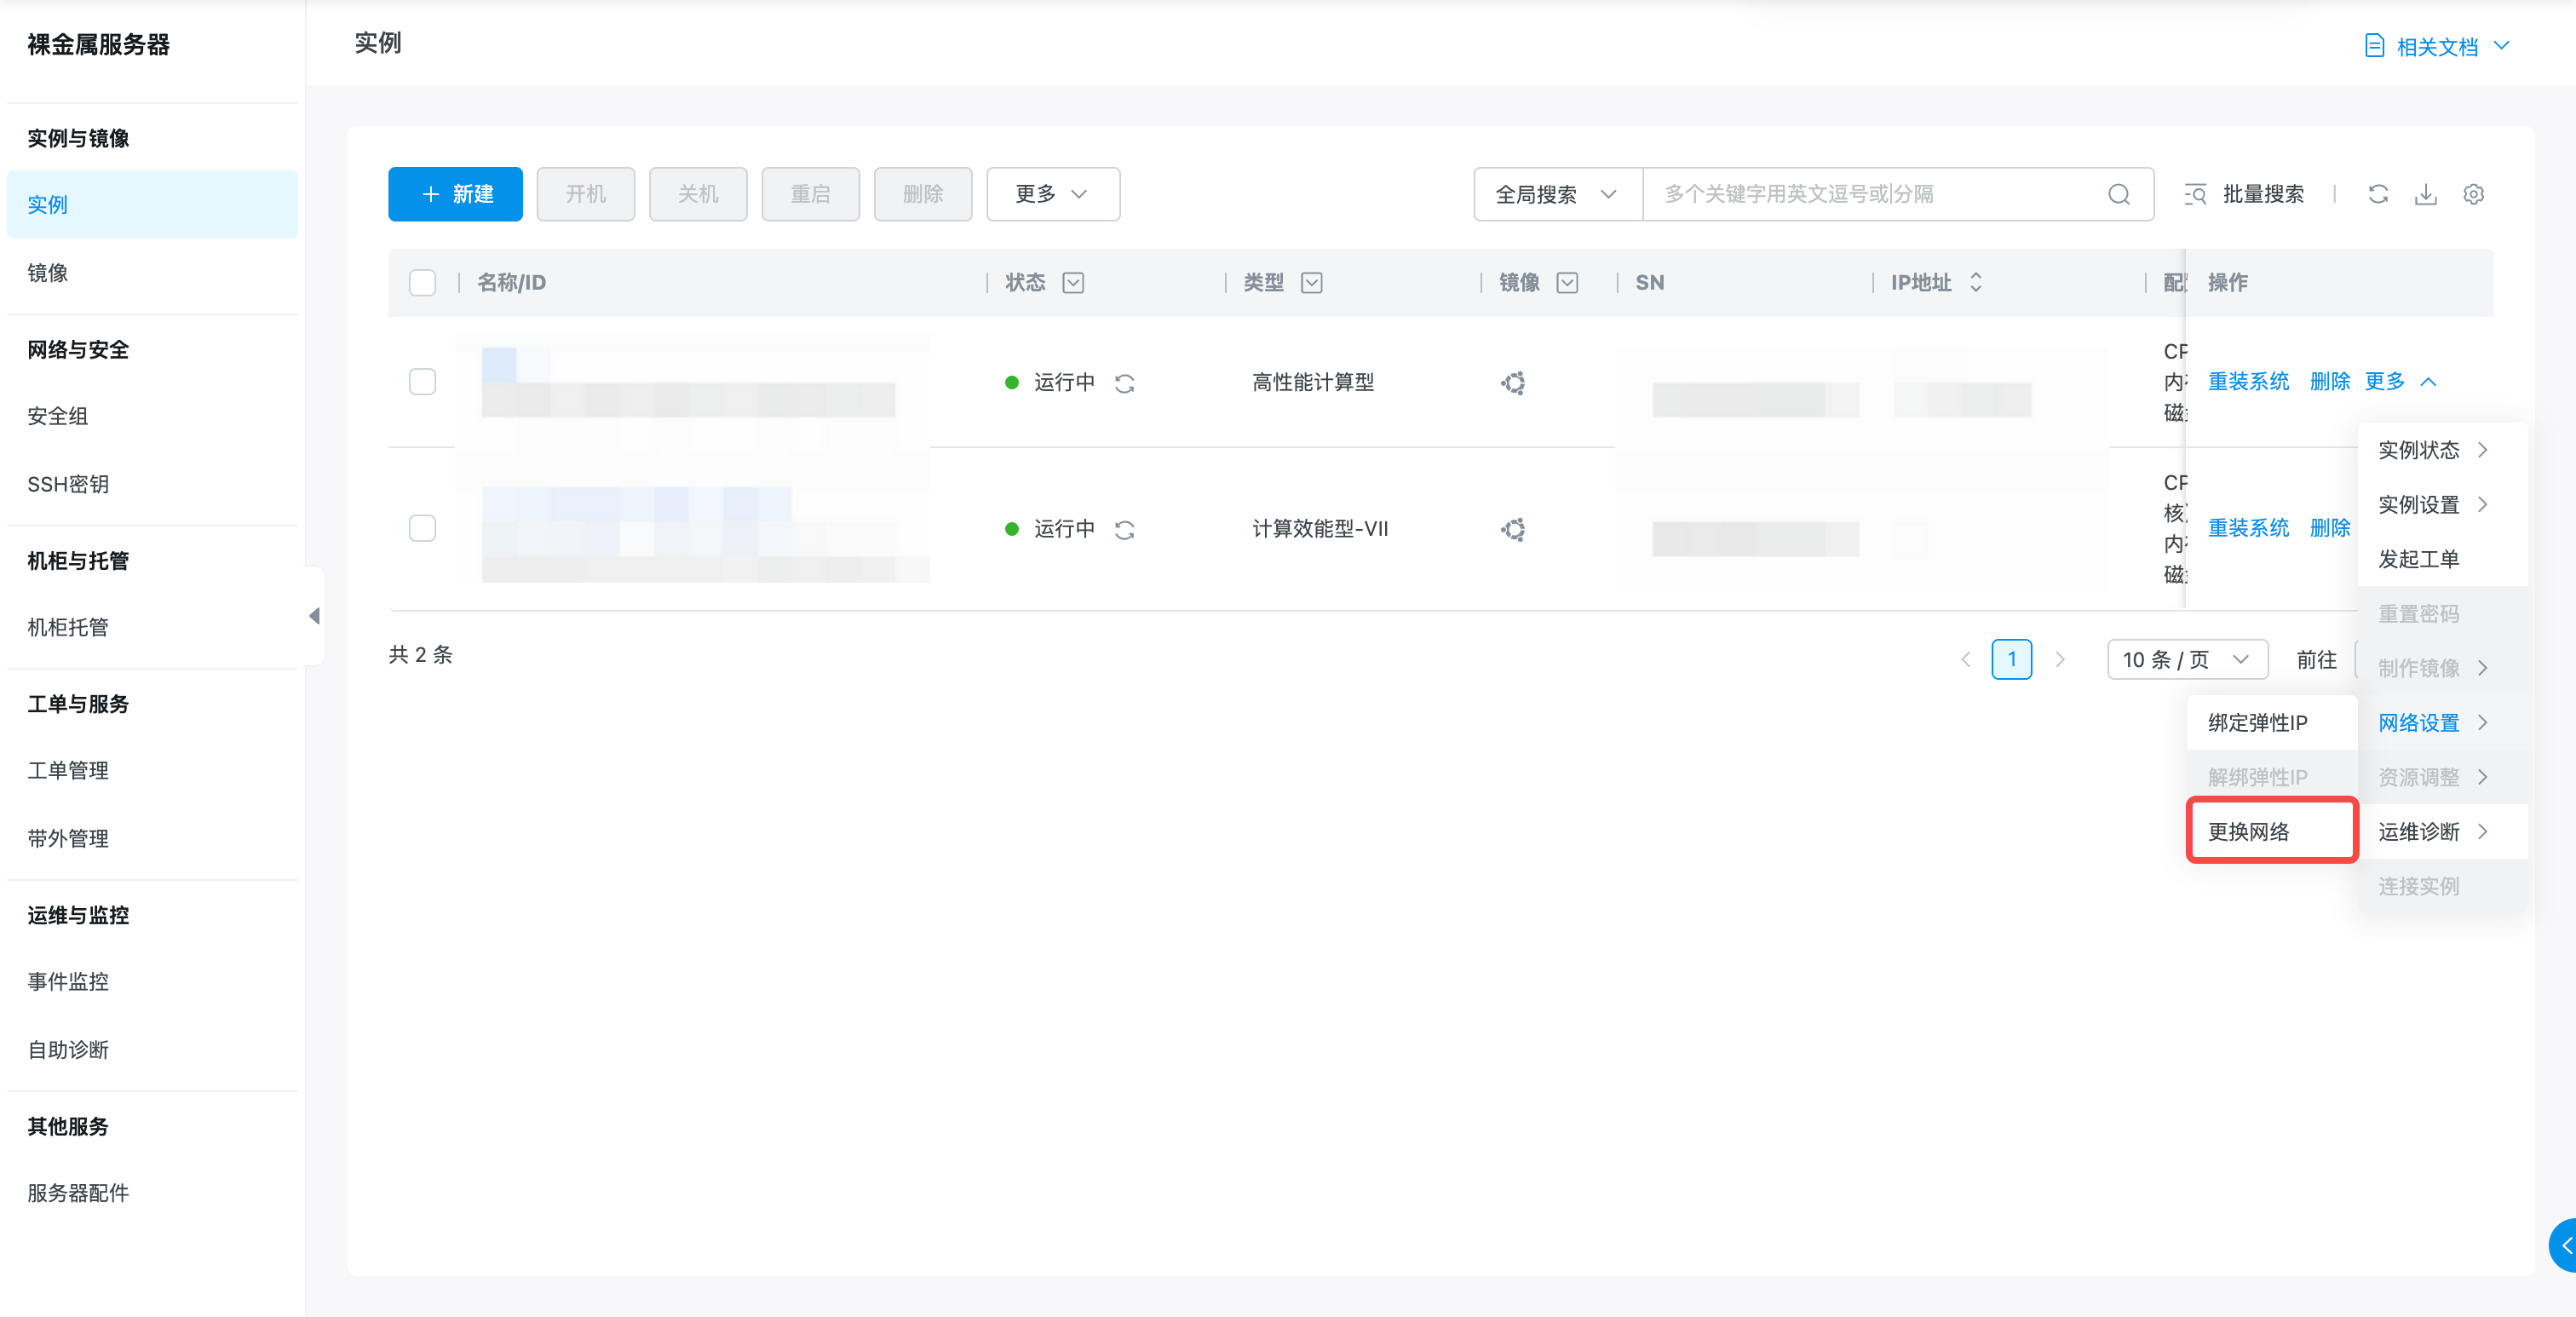Click 重装系统 link for the first instance
This screenshot has height=1317, width=2576.
[2247, 381]
